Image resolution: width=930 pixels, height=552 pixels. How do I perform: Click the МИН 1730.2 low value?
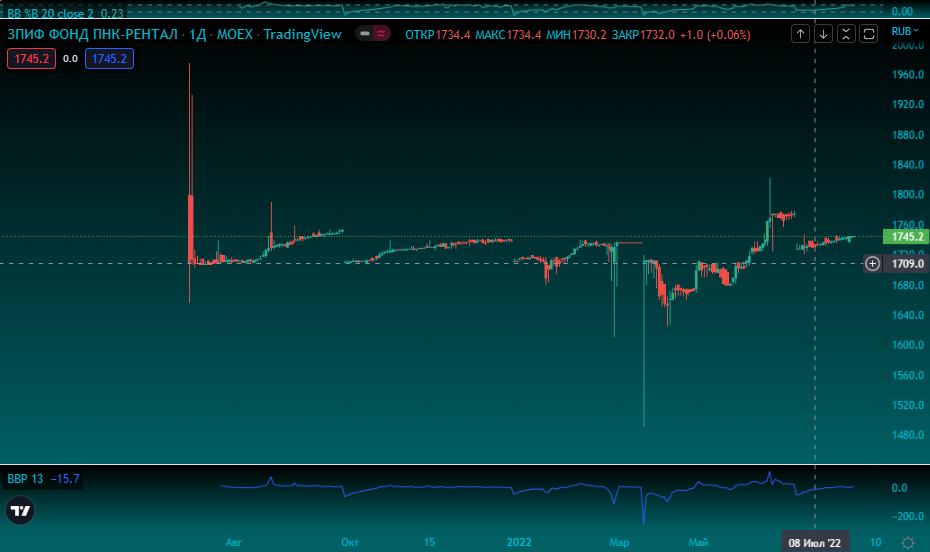[x=576, y=34]
